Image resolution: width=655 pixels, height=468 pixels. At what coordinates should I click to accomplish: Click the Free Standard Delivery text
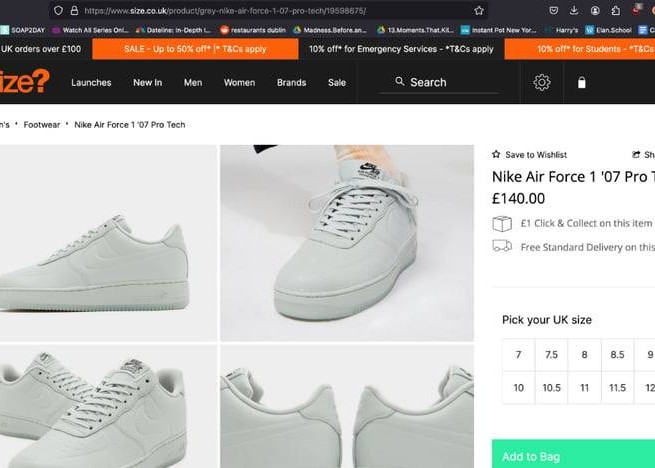587,247
